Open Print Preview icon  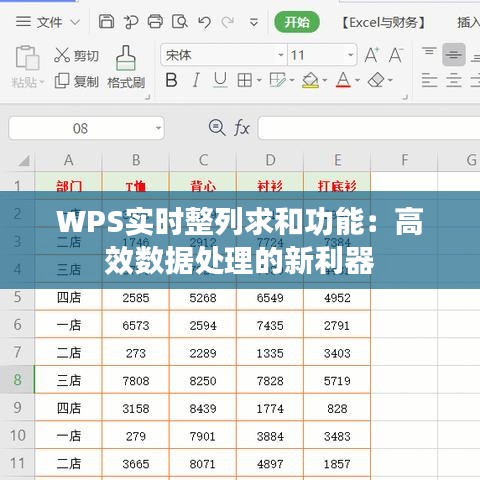(x=180, y=22)
